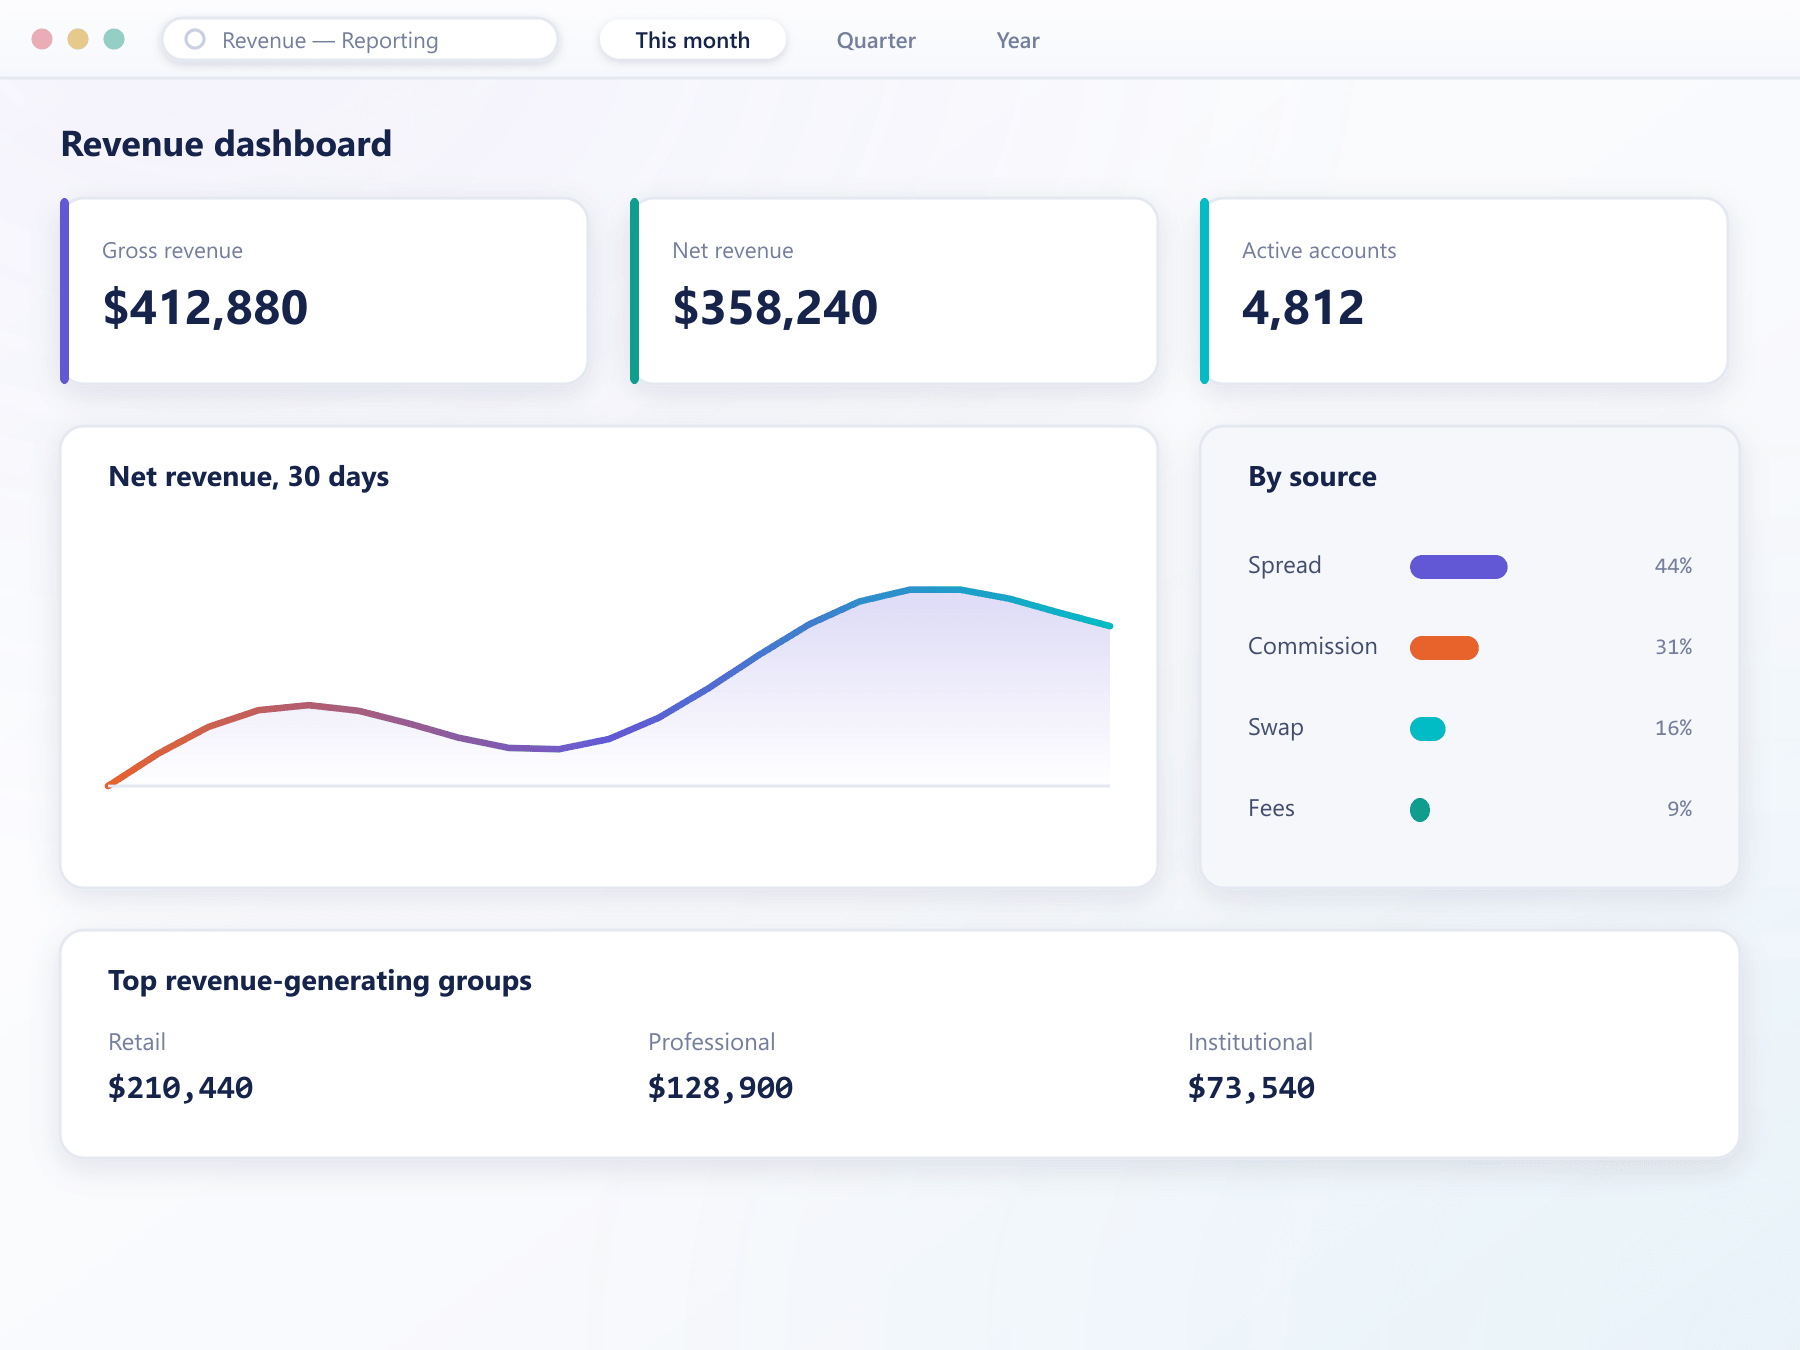Click the $128,900 Professional amount
The image size is (1800, 1350).
tap(720, 1088)
